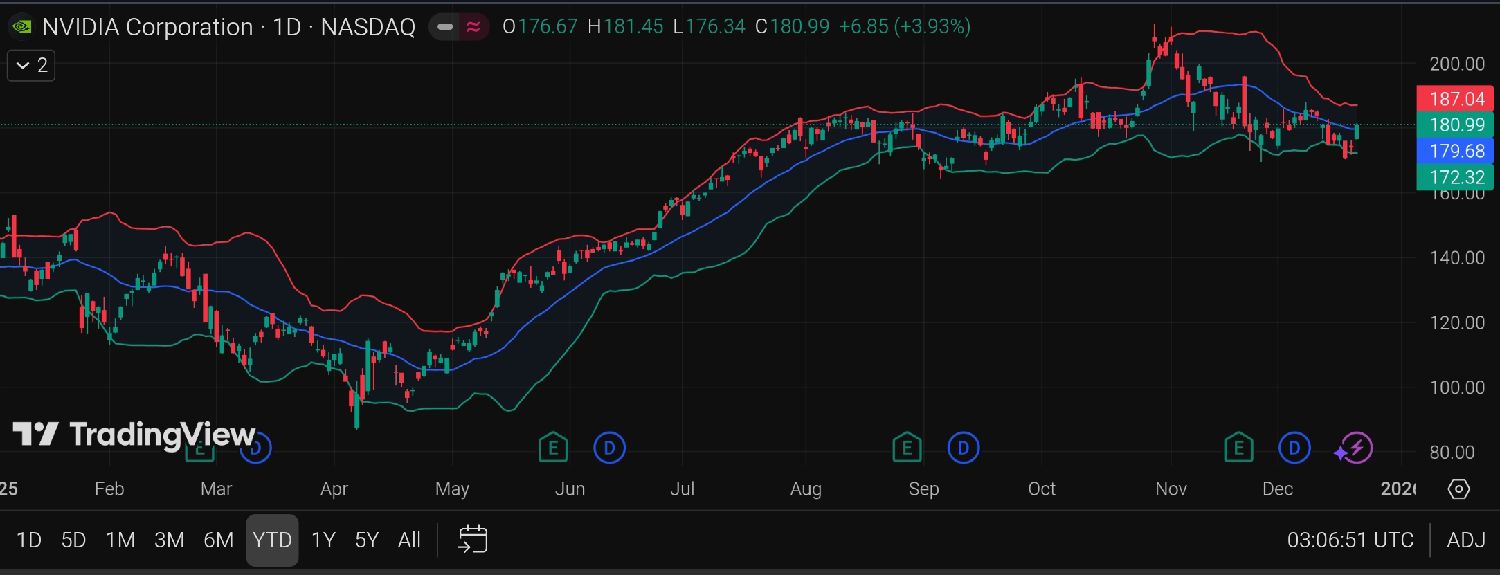This screenshot has width=1500, height=575.
Task: Click the TradingView logo link
Action: point(134,435)
